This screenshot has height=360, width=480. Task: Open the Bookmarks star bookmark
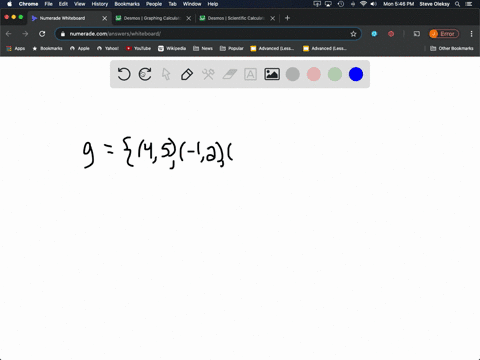click(x=48, y=48)
